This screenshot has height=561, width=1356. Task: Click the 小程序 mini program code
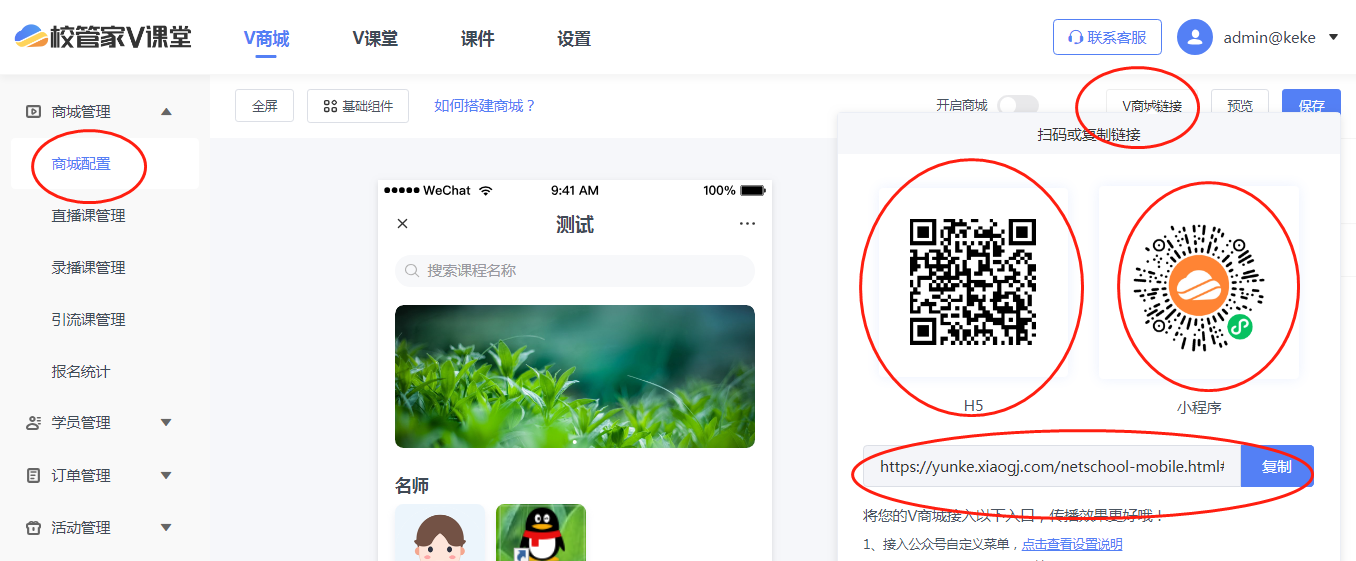point(1198,287)
